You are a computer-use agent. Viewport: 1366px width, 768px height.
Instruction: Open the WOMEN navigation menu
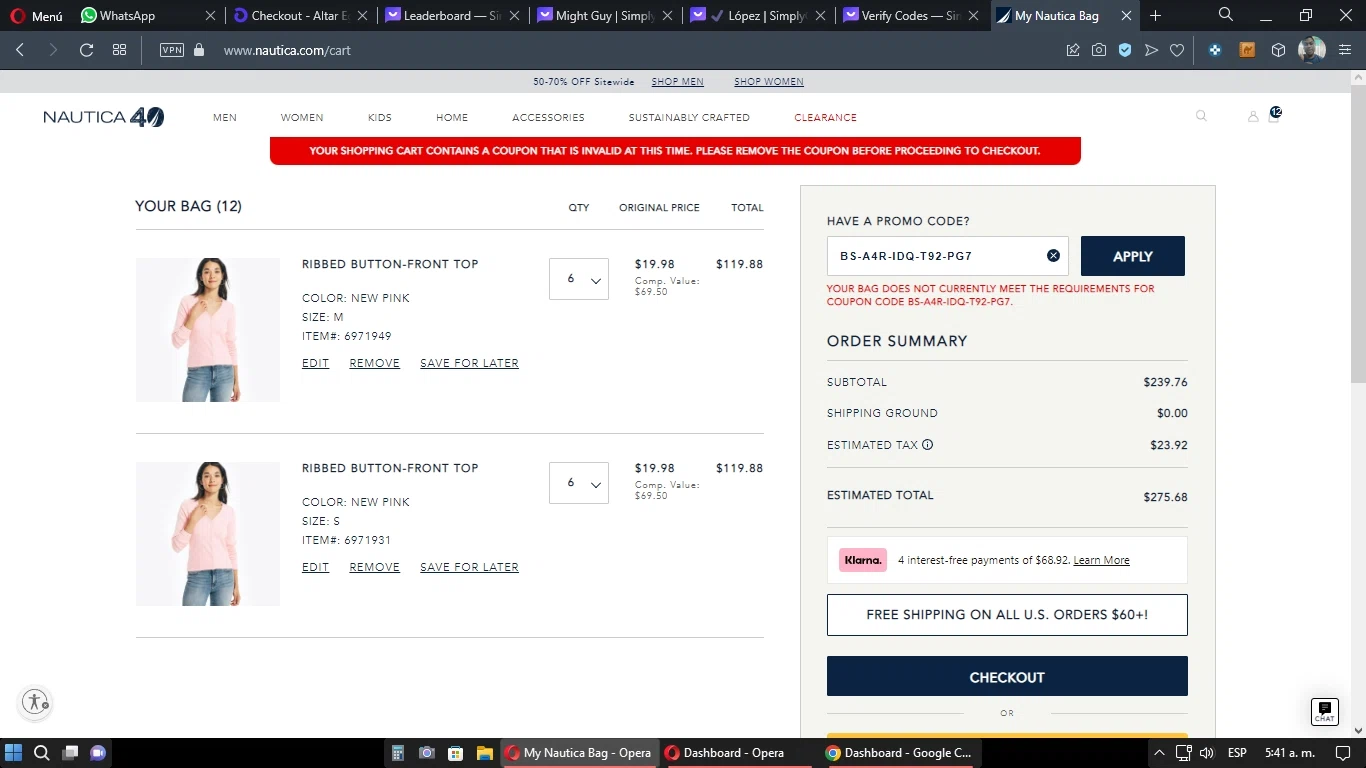point(302,117)
